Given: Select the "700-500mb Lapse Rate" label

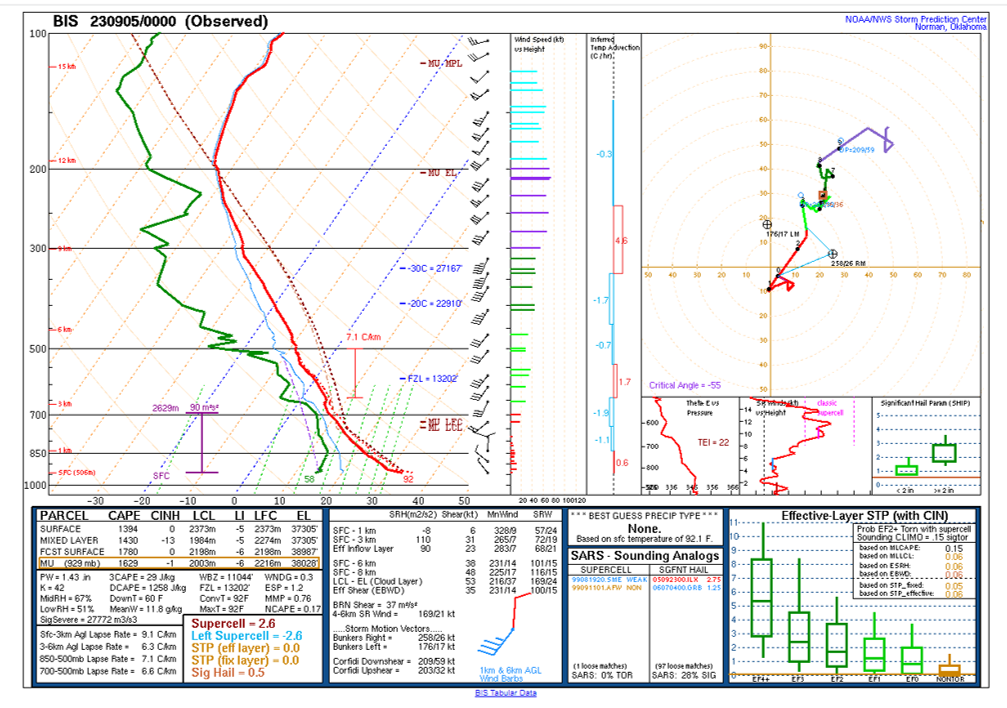Looking at the screenshot, I should coord(87,671).
